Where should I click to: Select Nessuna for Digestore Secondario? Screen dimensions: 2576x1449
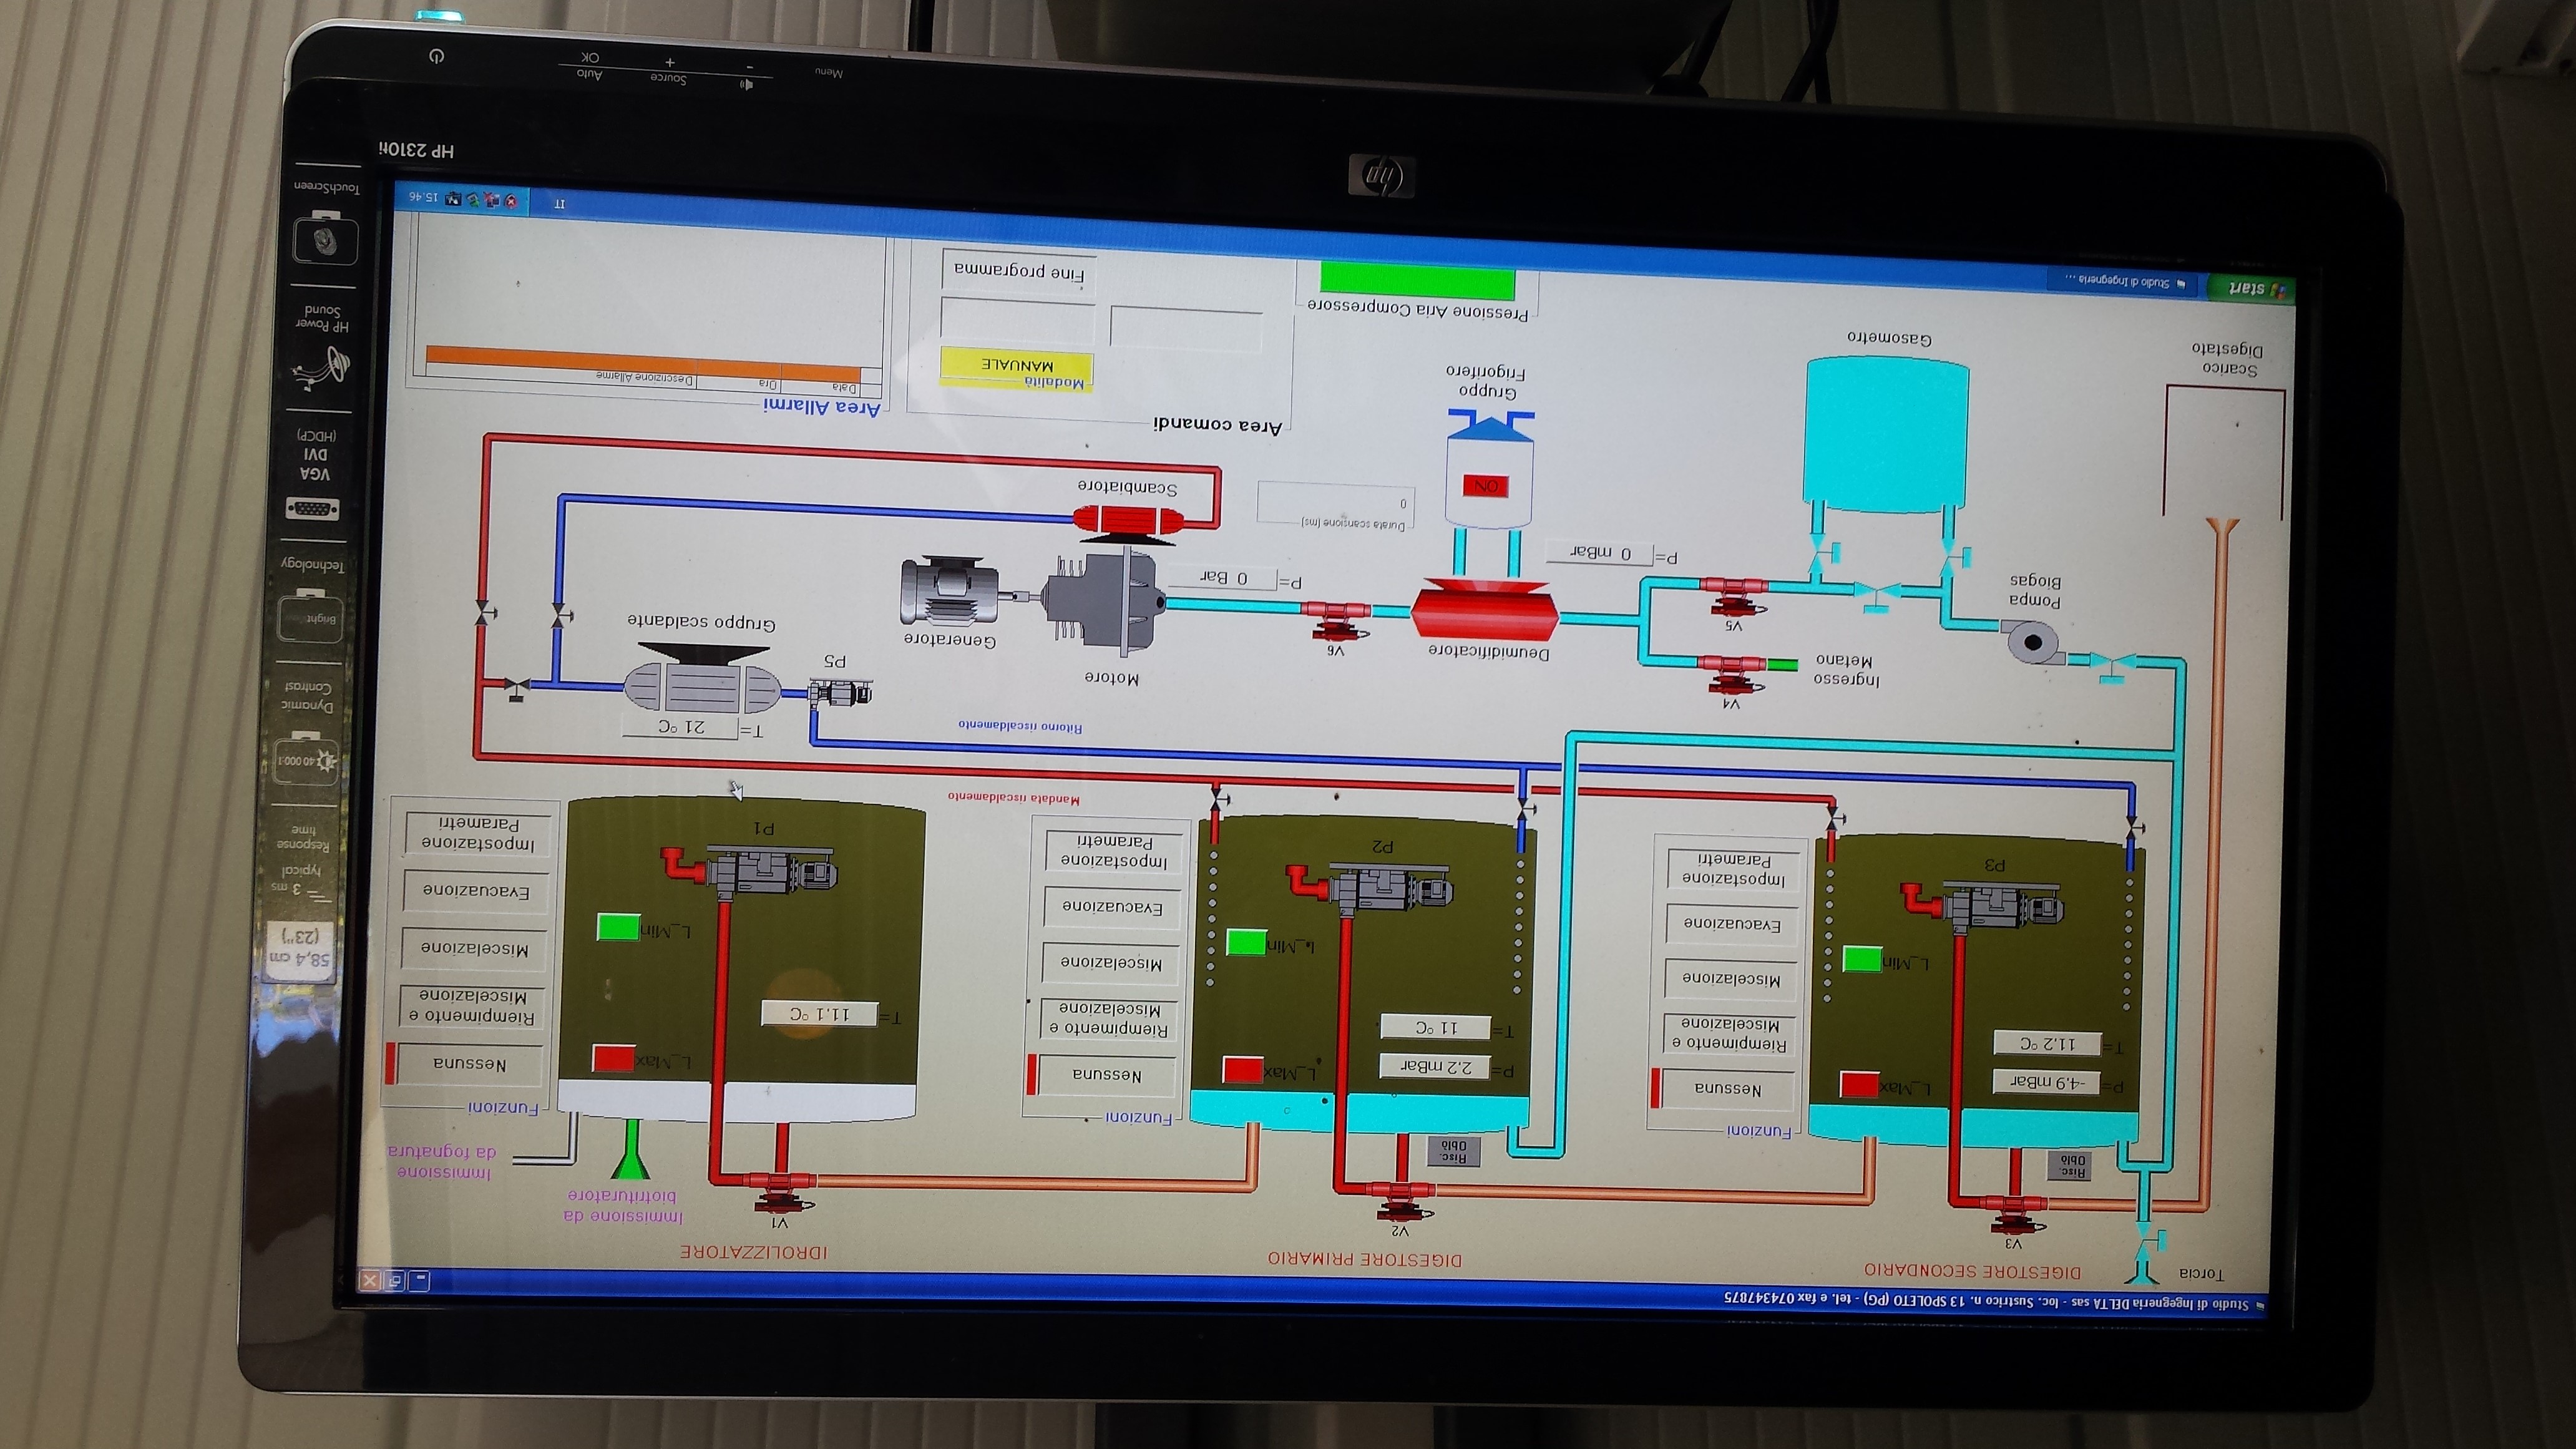(1727, 1089)
